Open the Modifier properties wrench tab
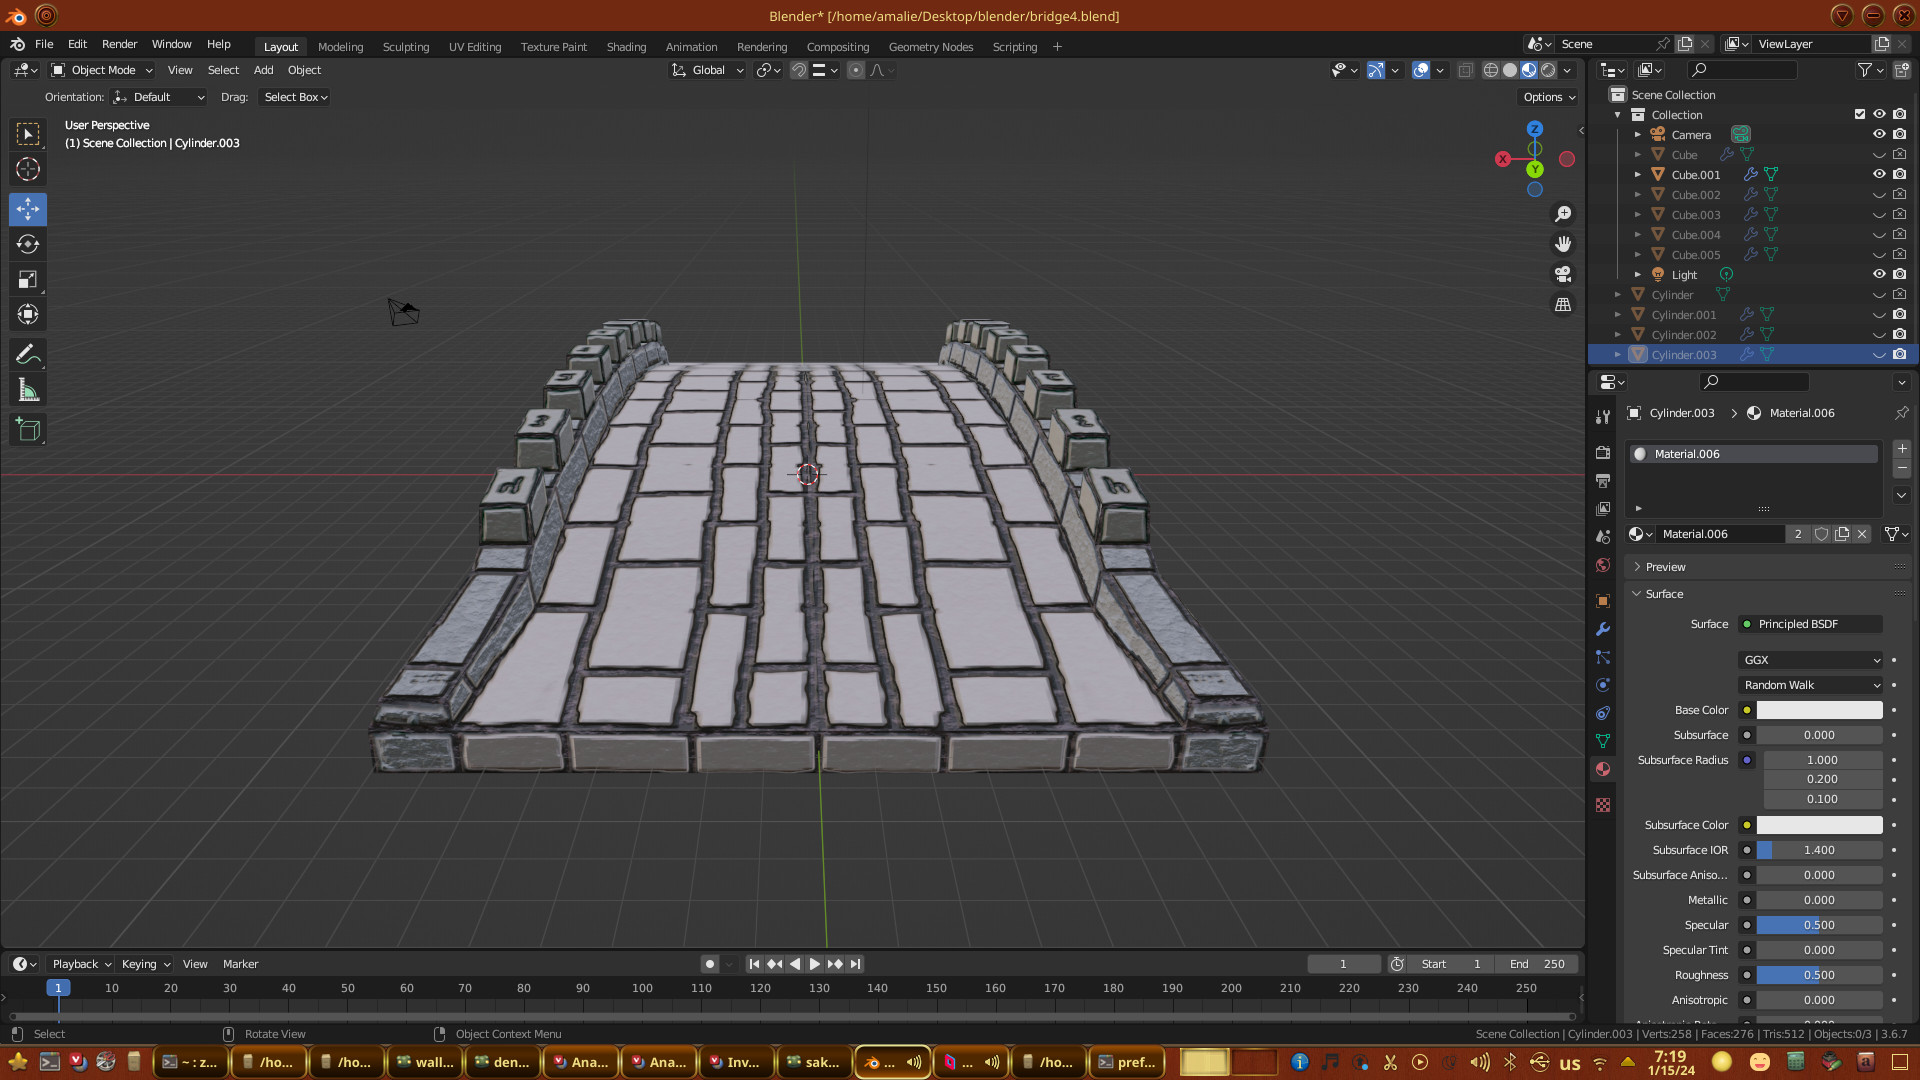Screen dimensions: 1920x1080 (x=1603, y=629)
